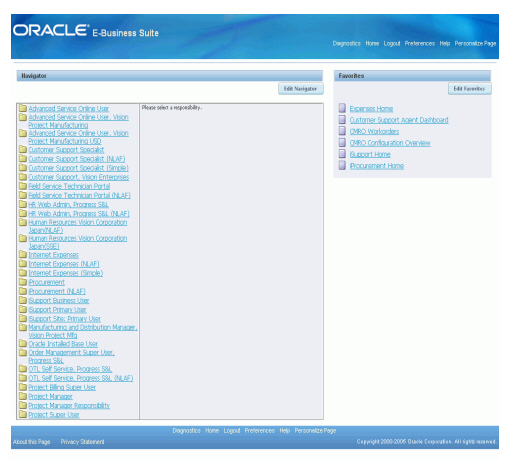Open the iSupport Home favorite link

pyautogui.click(x=370, y=154)
